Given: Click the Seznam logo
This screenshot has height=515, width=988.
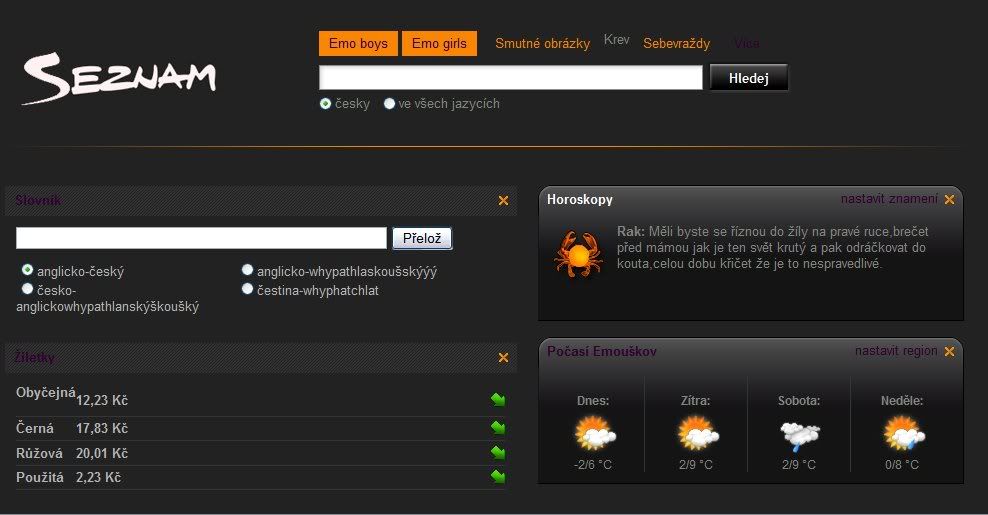Looking at the screenshot, I should click(118, 79).
